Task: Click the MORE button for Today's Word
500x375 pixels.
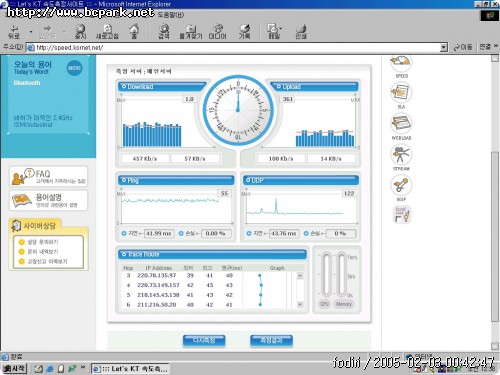Action: [x=74, y=68]
